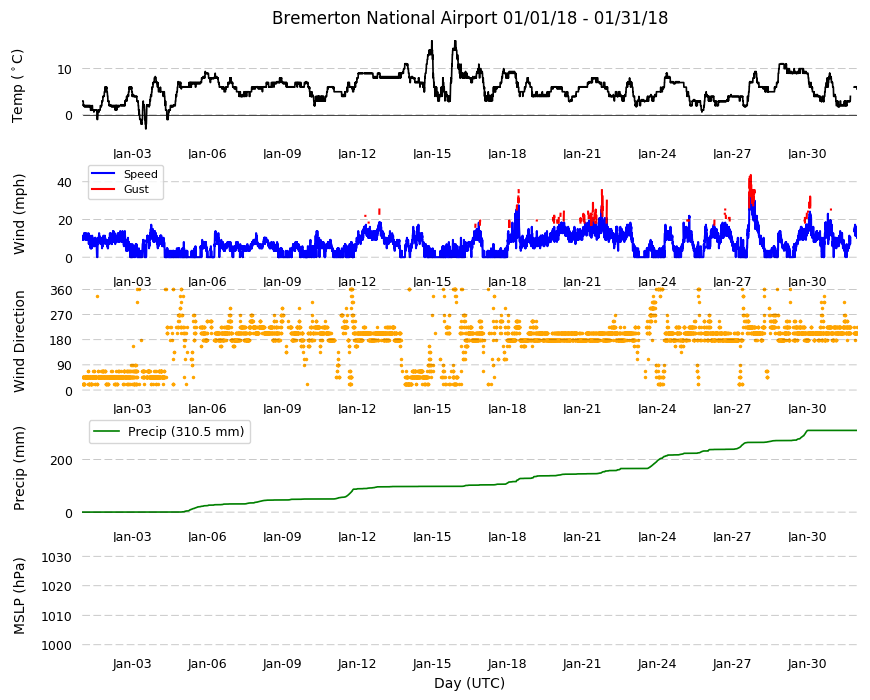Click the Wind Direction axis label
Image resolution: width=870 pixels, height=700 pixels.
19,342
